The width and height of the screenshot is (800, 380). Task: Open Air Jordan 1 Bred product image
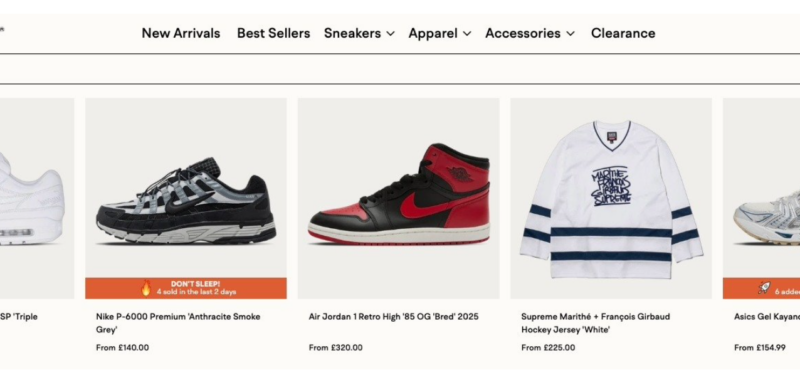coord(398,198)
